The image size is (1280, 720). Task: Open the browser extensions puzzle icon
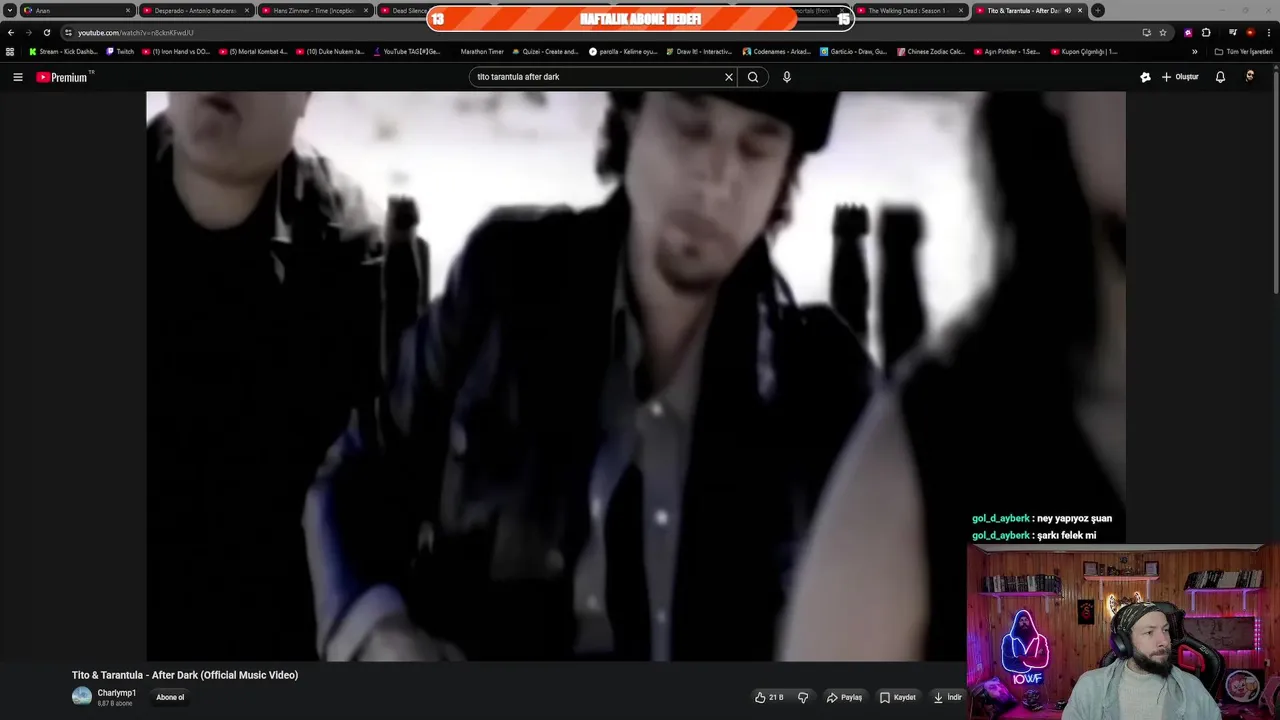pos(1206,32)
